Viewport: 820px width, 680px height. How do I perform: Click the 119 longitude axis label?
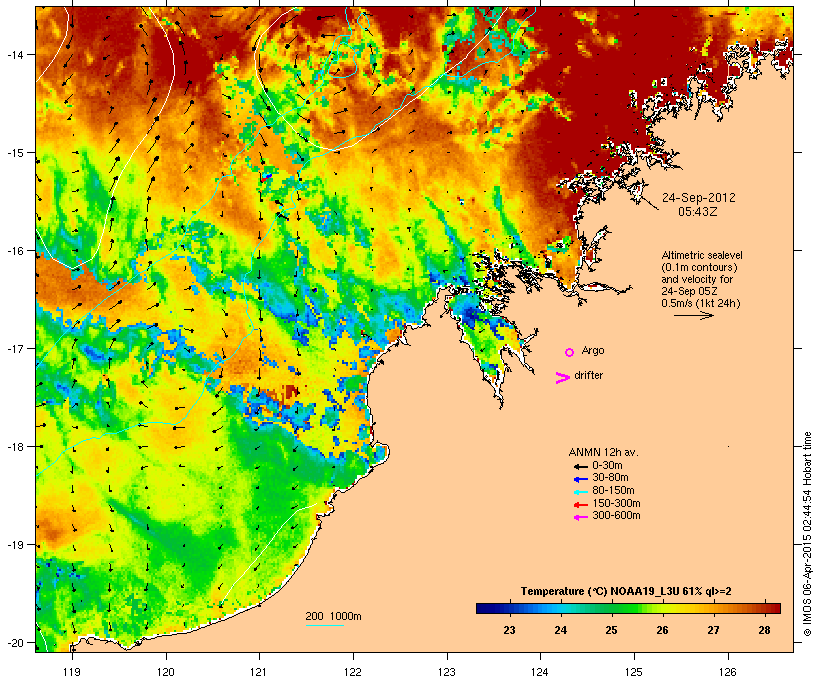72,672
